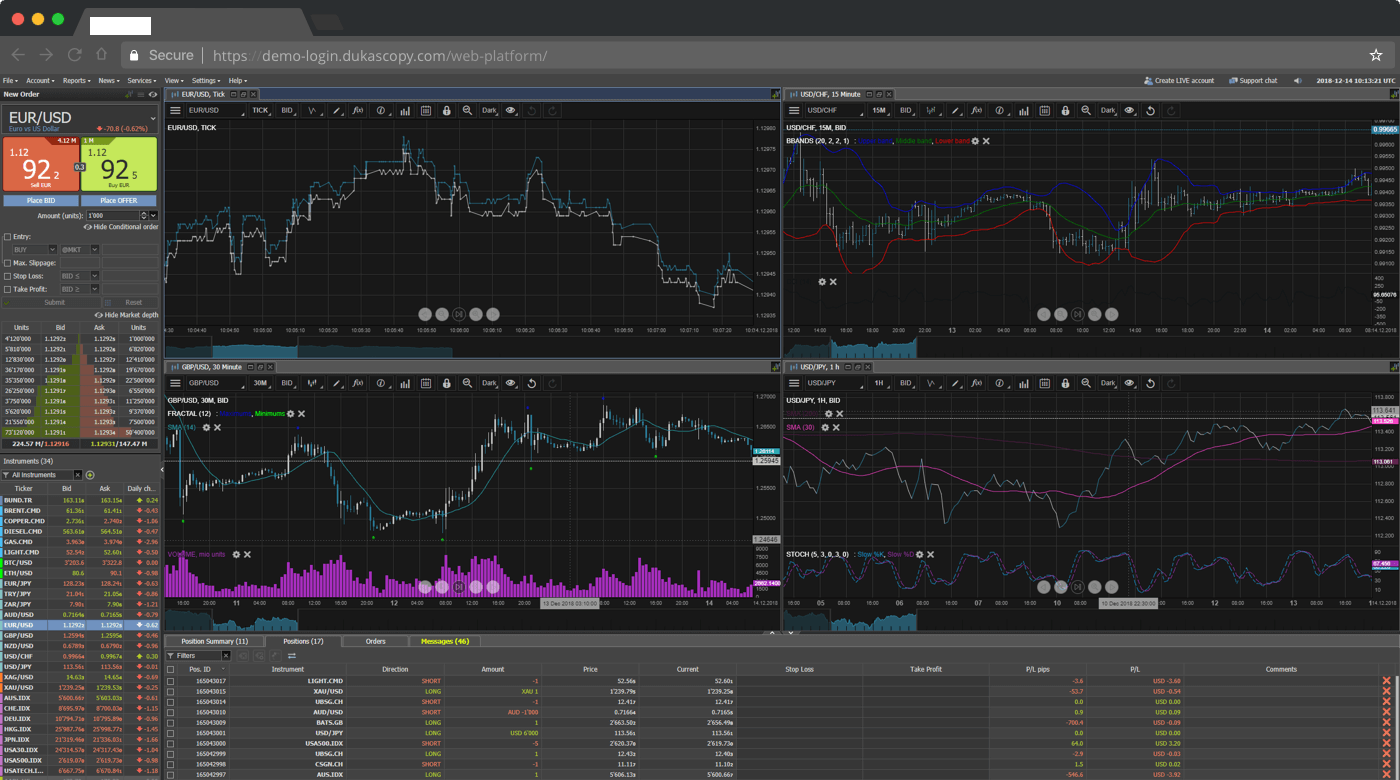Toggle visibility eye in USD/CHF chart toolbar

[x=1129, y=111]
